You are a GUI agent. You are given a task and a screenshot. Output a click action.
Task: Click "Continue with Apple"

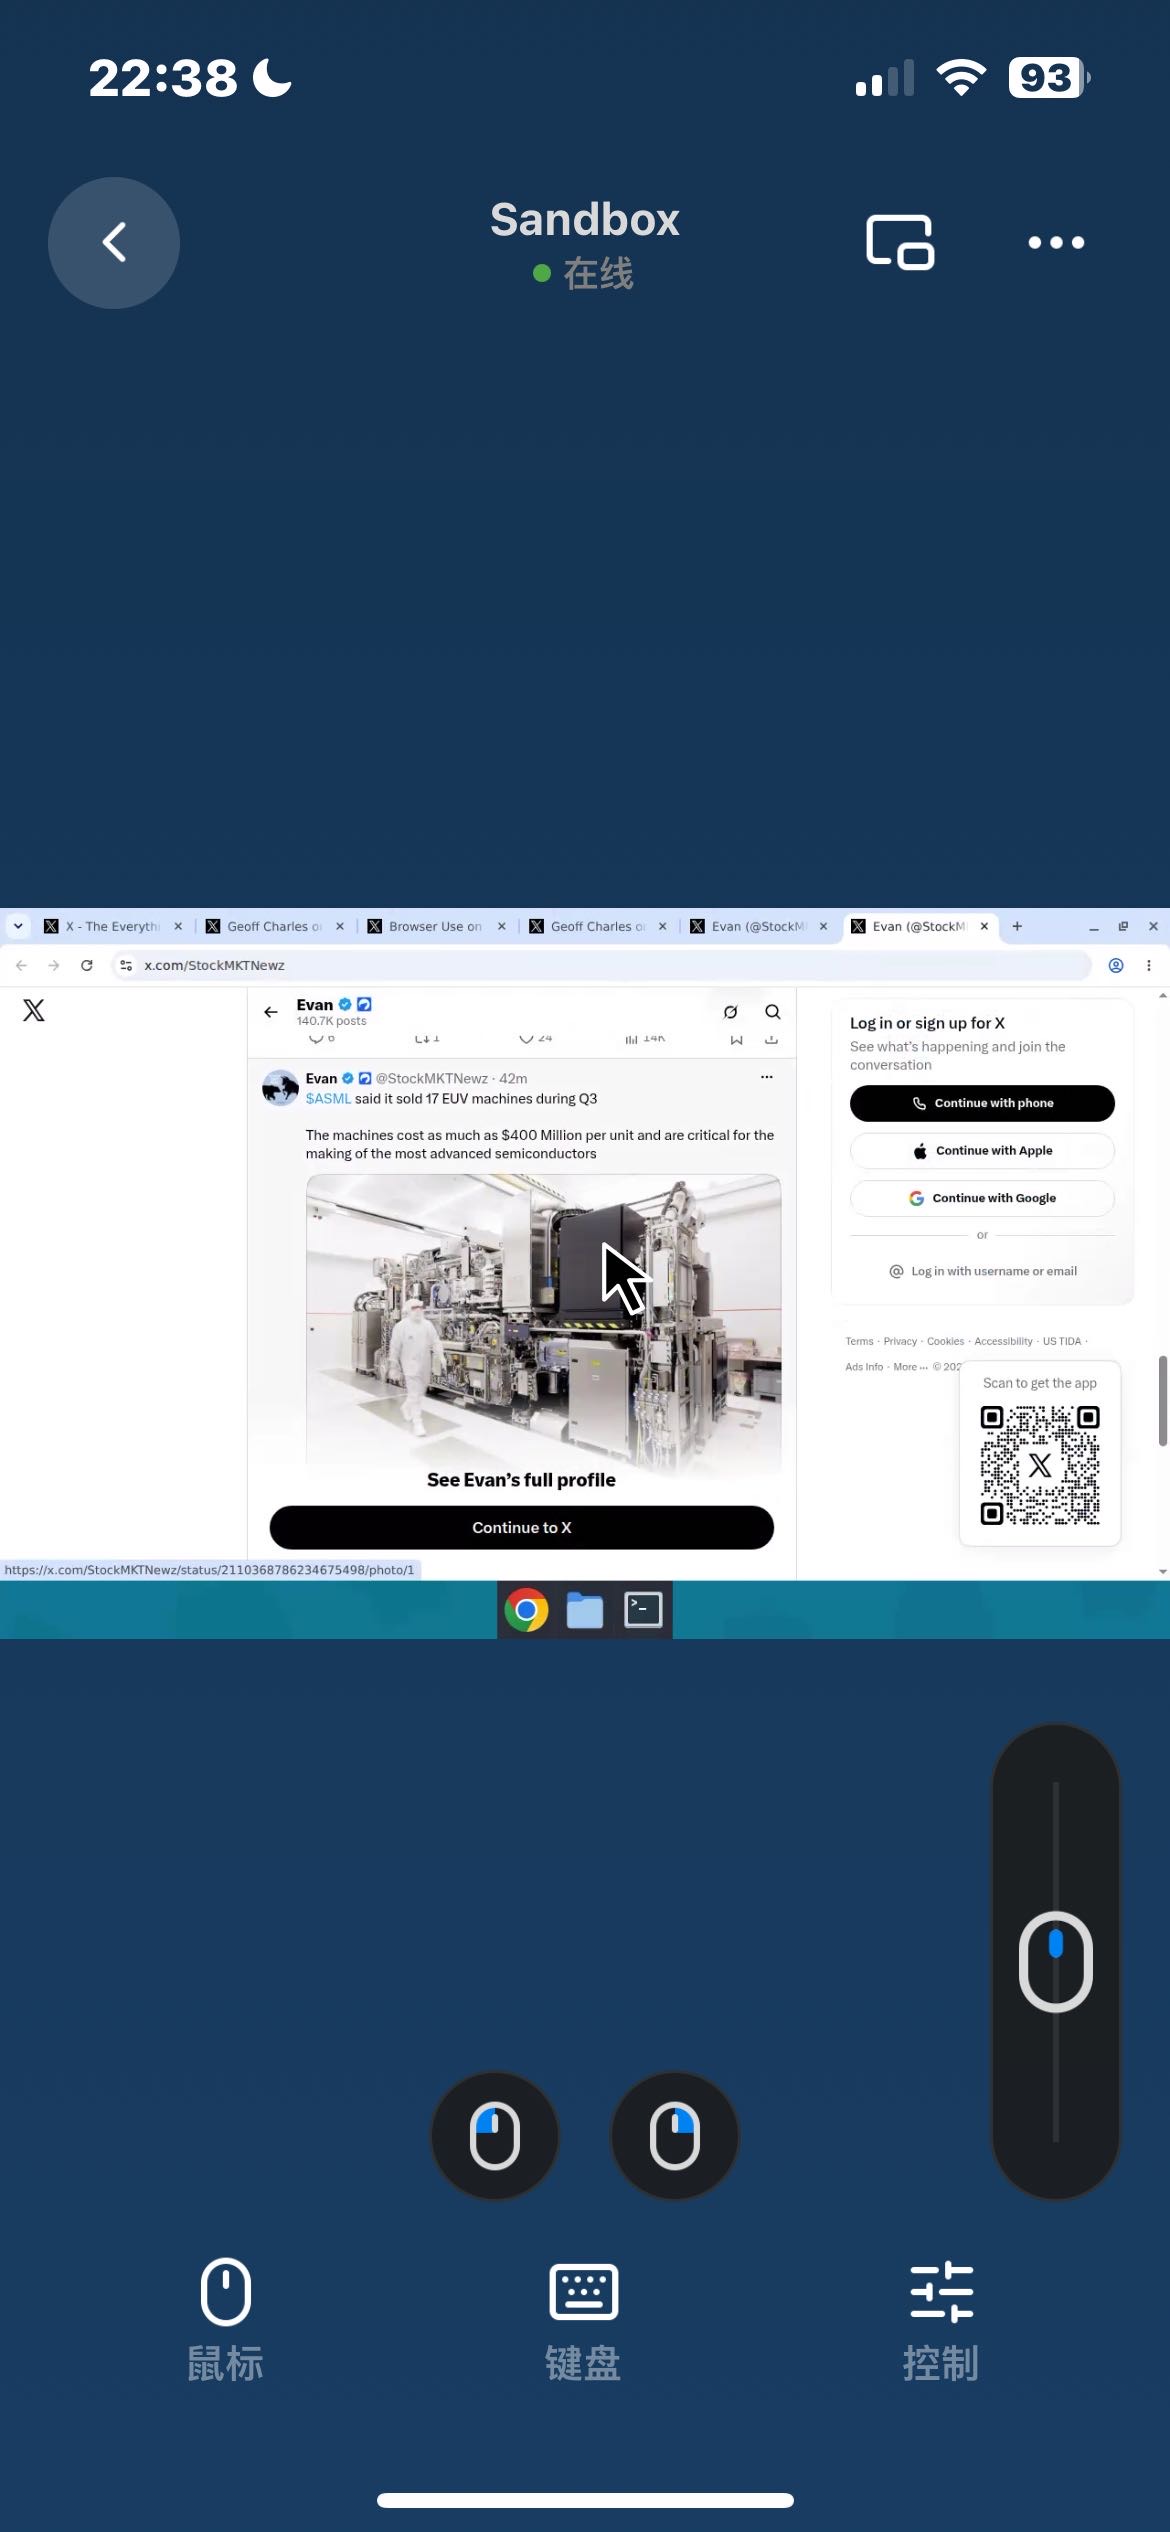(982, 1150)
